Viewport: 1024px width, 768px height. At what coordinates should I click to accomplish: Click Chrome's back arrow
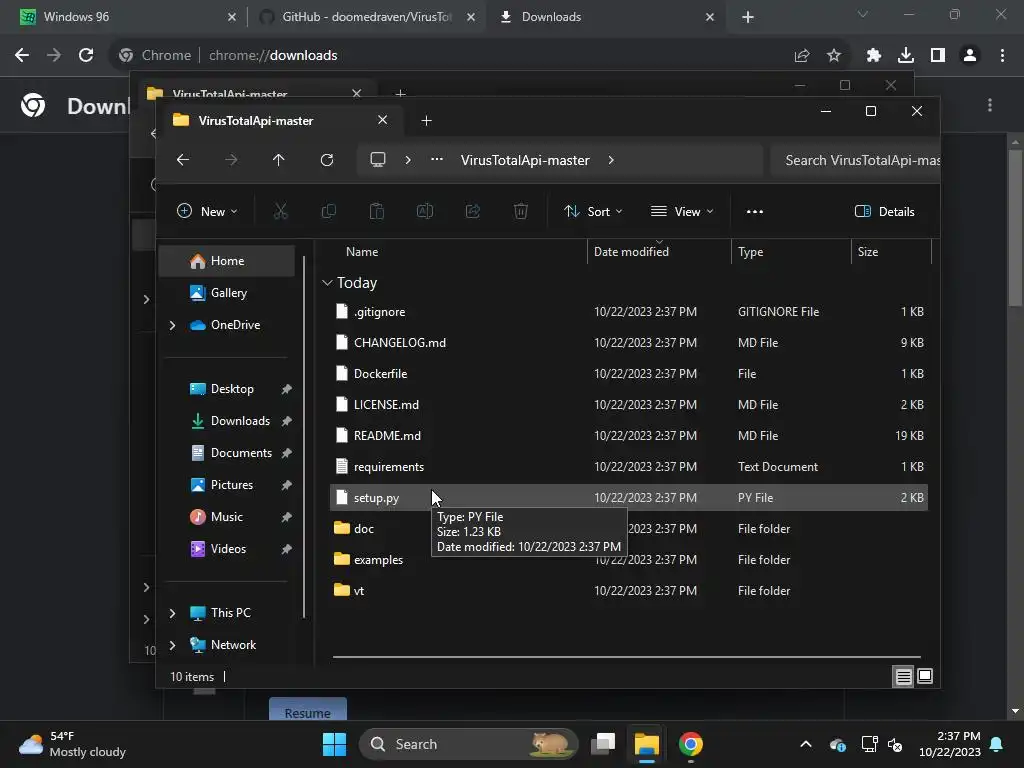coord(22,56)
